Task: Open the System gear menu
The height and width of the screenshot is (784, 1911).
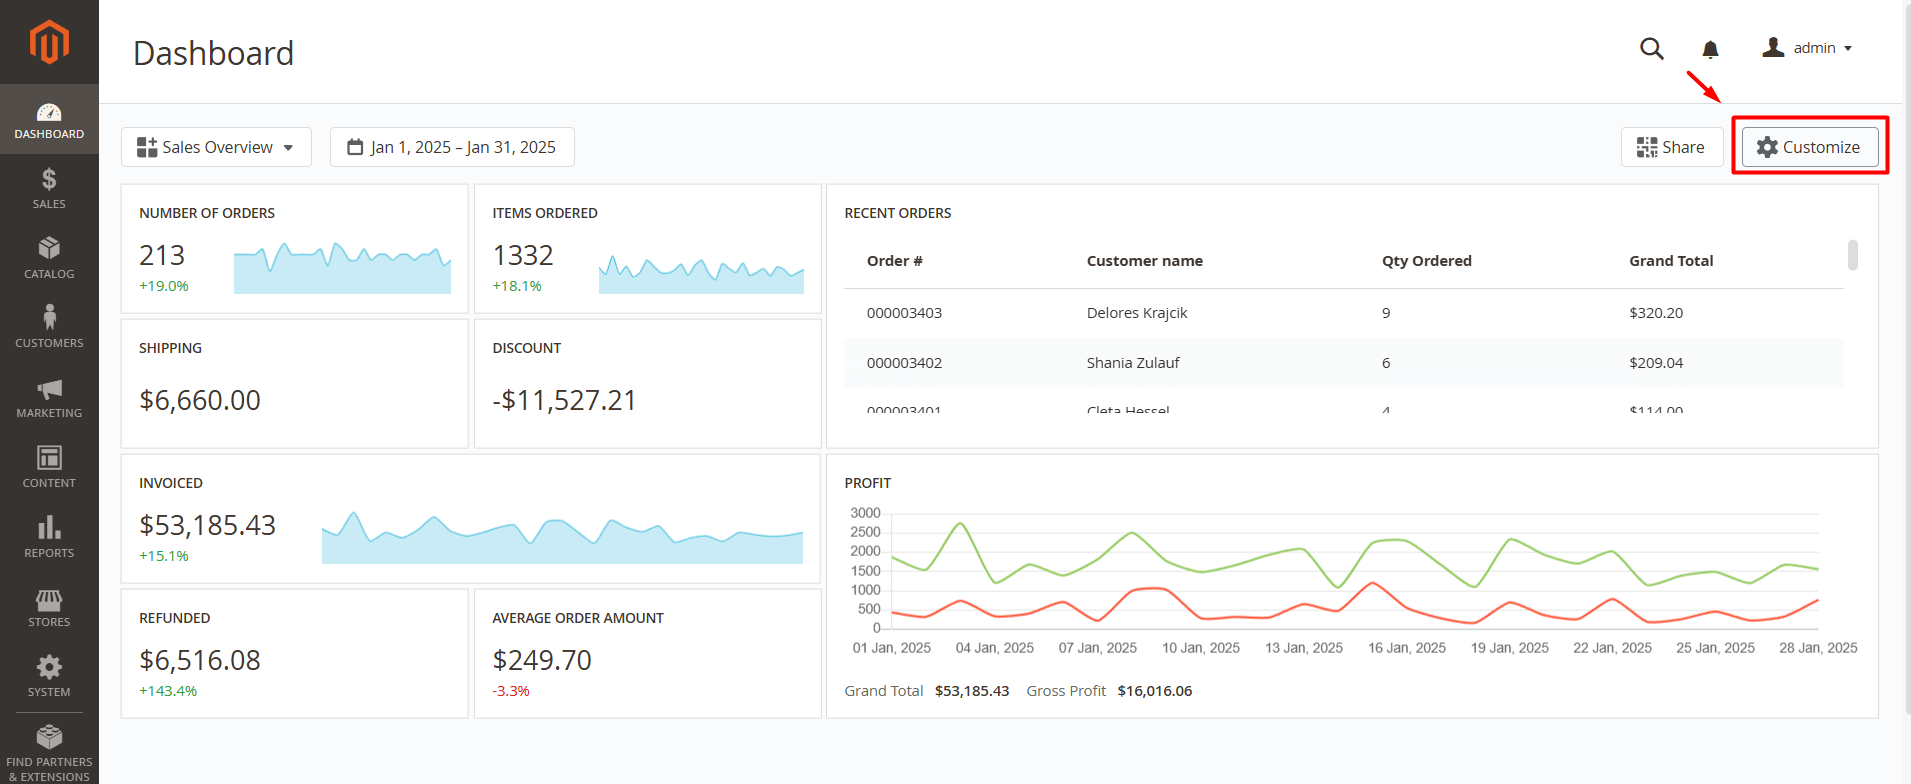Action: 49,676
